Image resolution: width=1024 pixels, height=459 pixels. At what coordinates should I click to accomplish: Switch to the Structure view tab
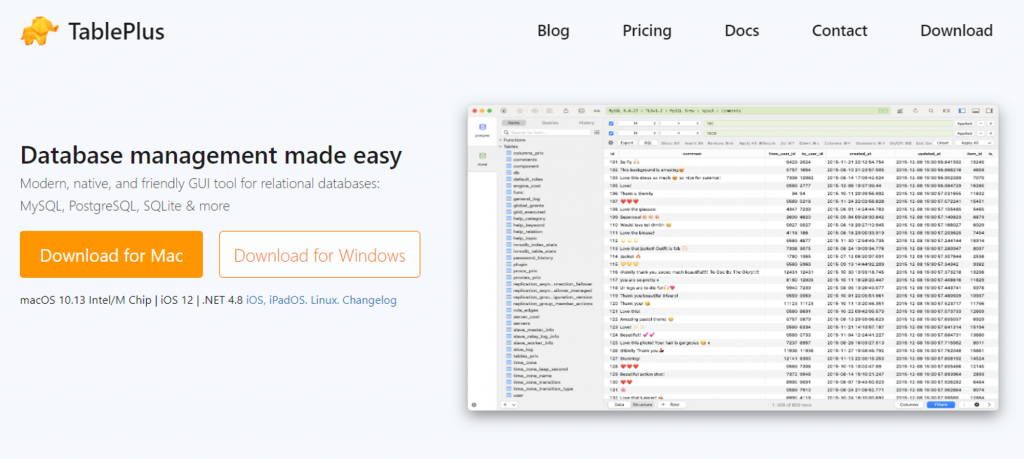point(642,405)
